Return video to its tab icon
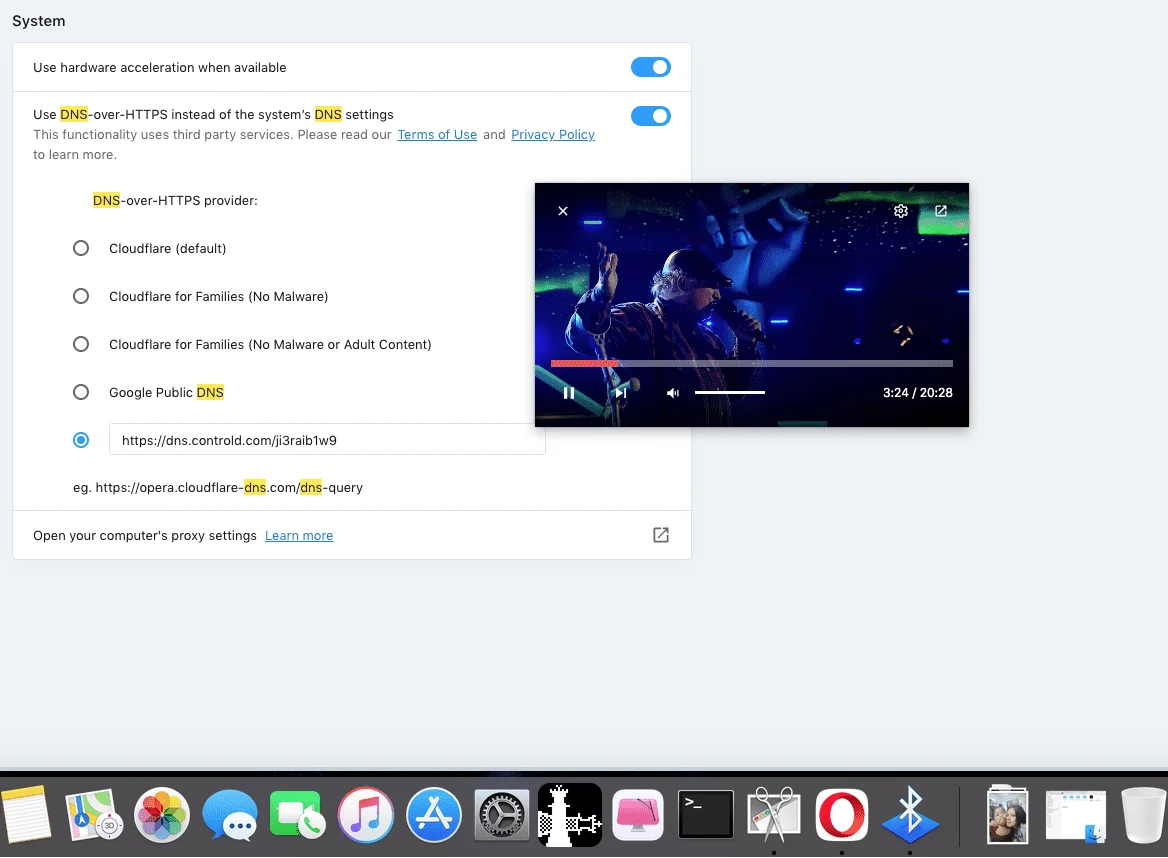Viewport: 1168px width, 858px height. pos(941,211)
